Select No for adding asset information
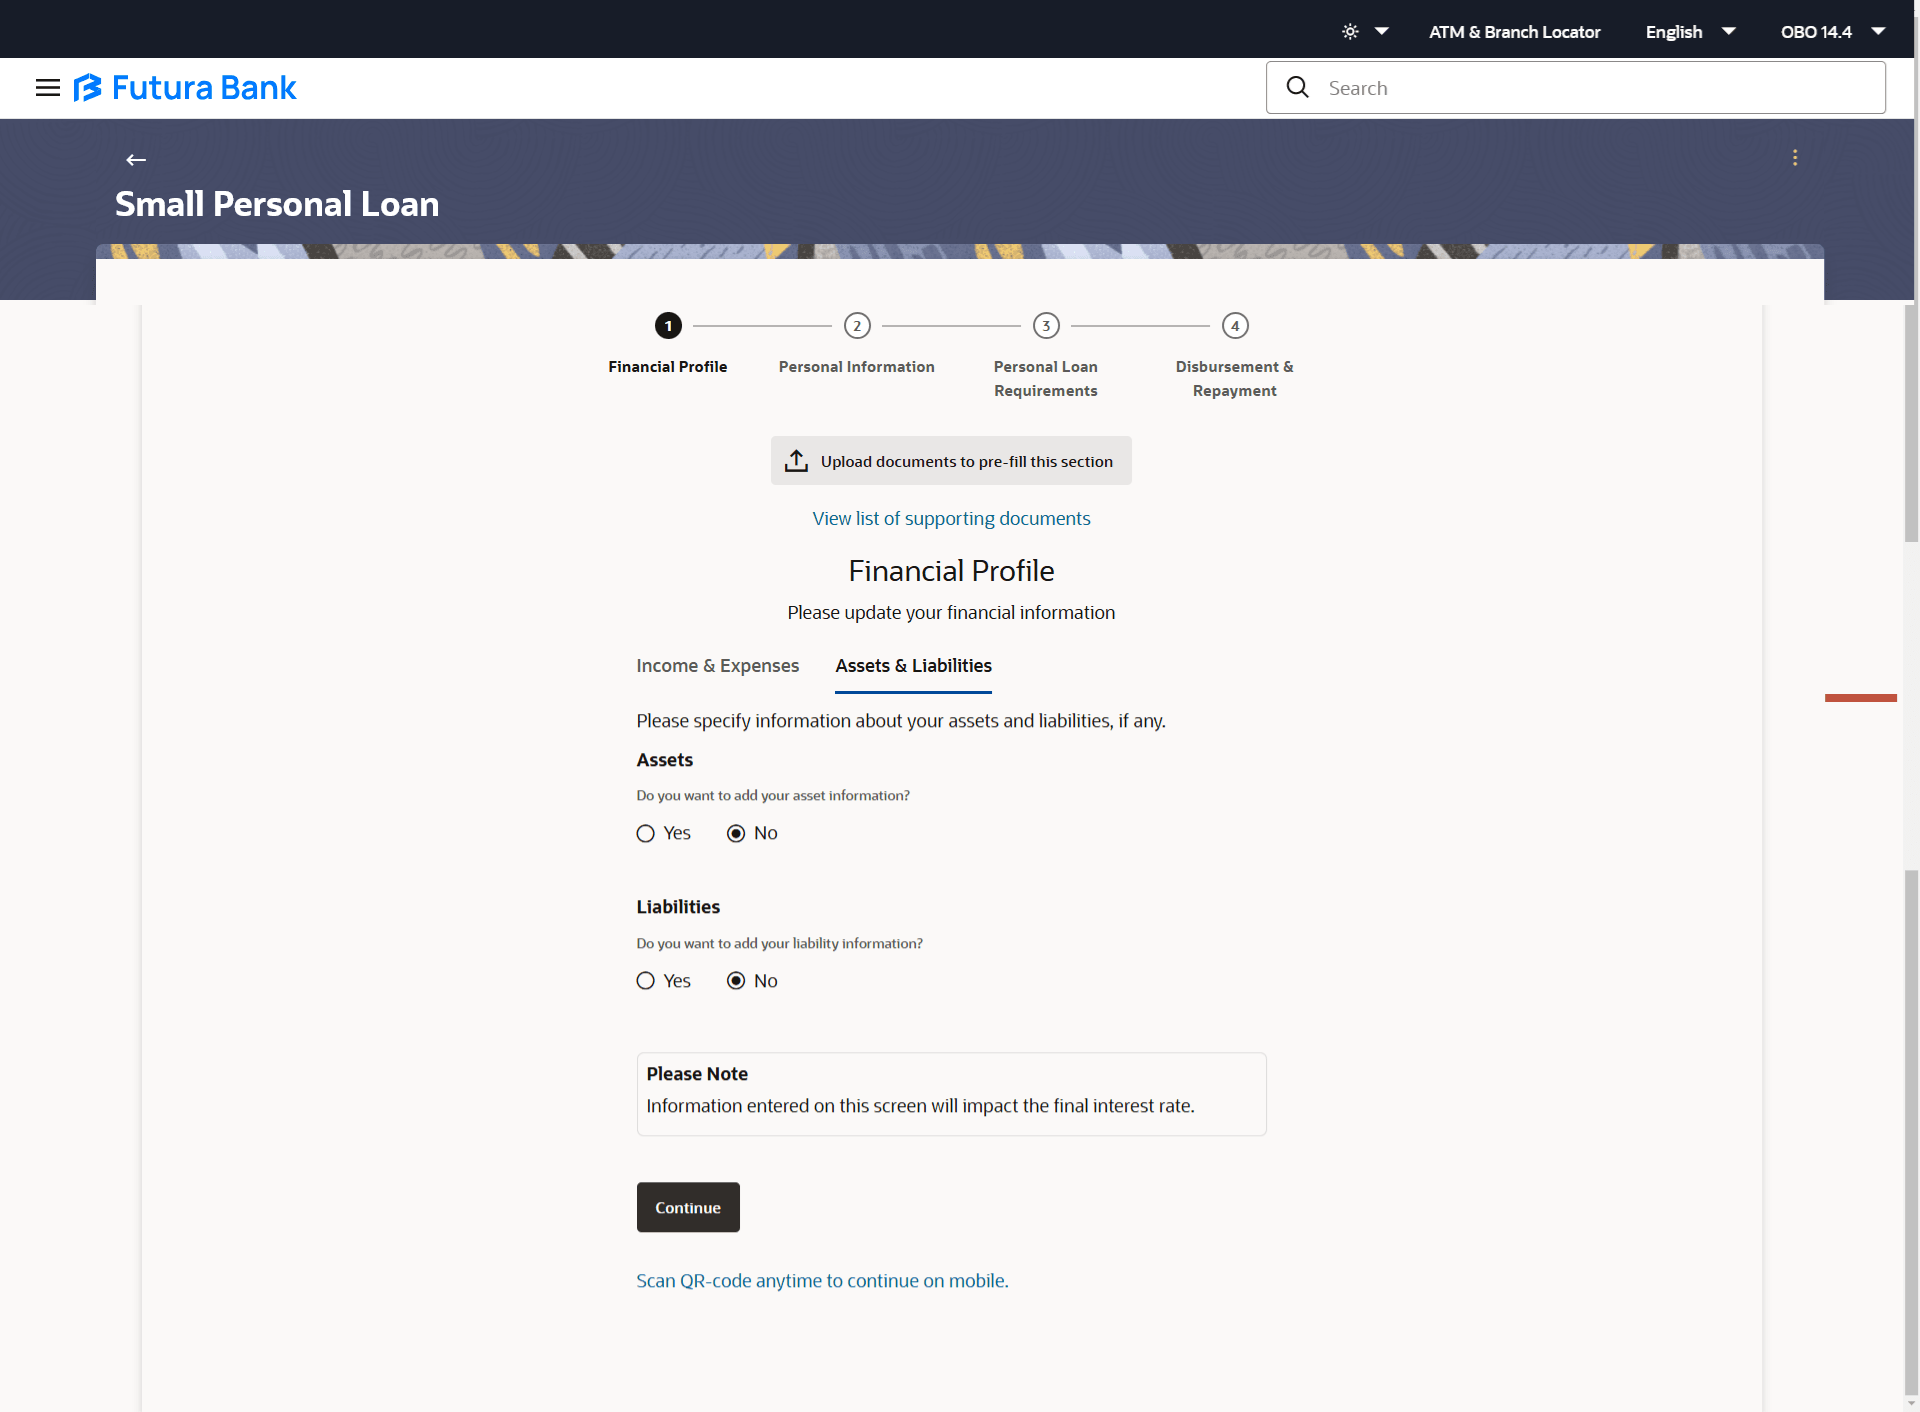Viewport: 1920px width, 1412px height. pyautogui.click(x=736, y=834)
